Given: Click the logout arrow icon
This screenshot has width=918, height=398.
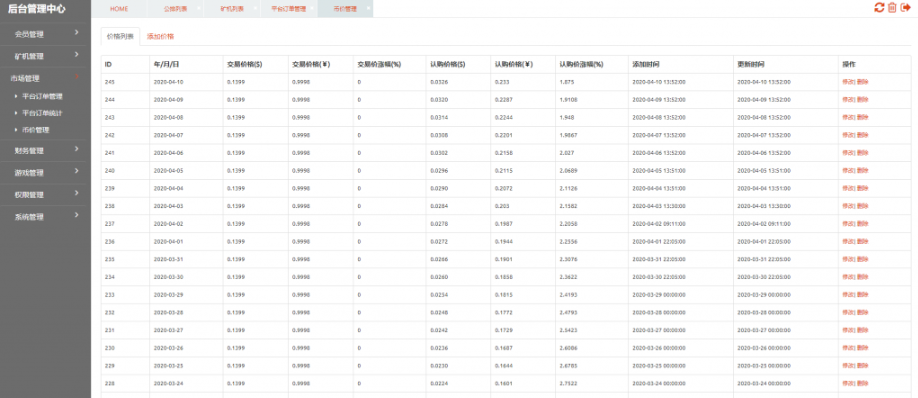Looking at the screenshot, I should pos(906,8).
